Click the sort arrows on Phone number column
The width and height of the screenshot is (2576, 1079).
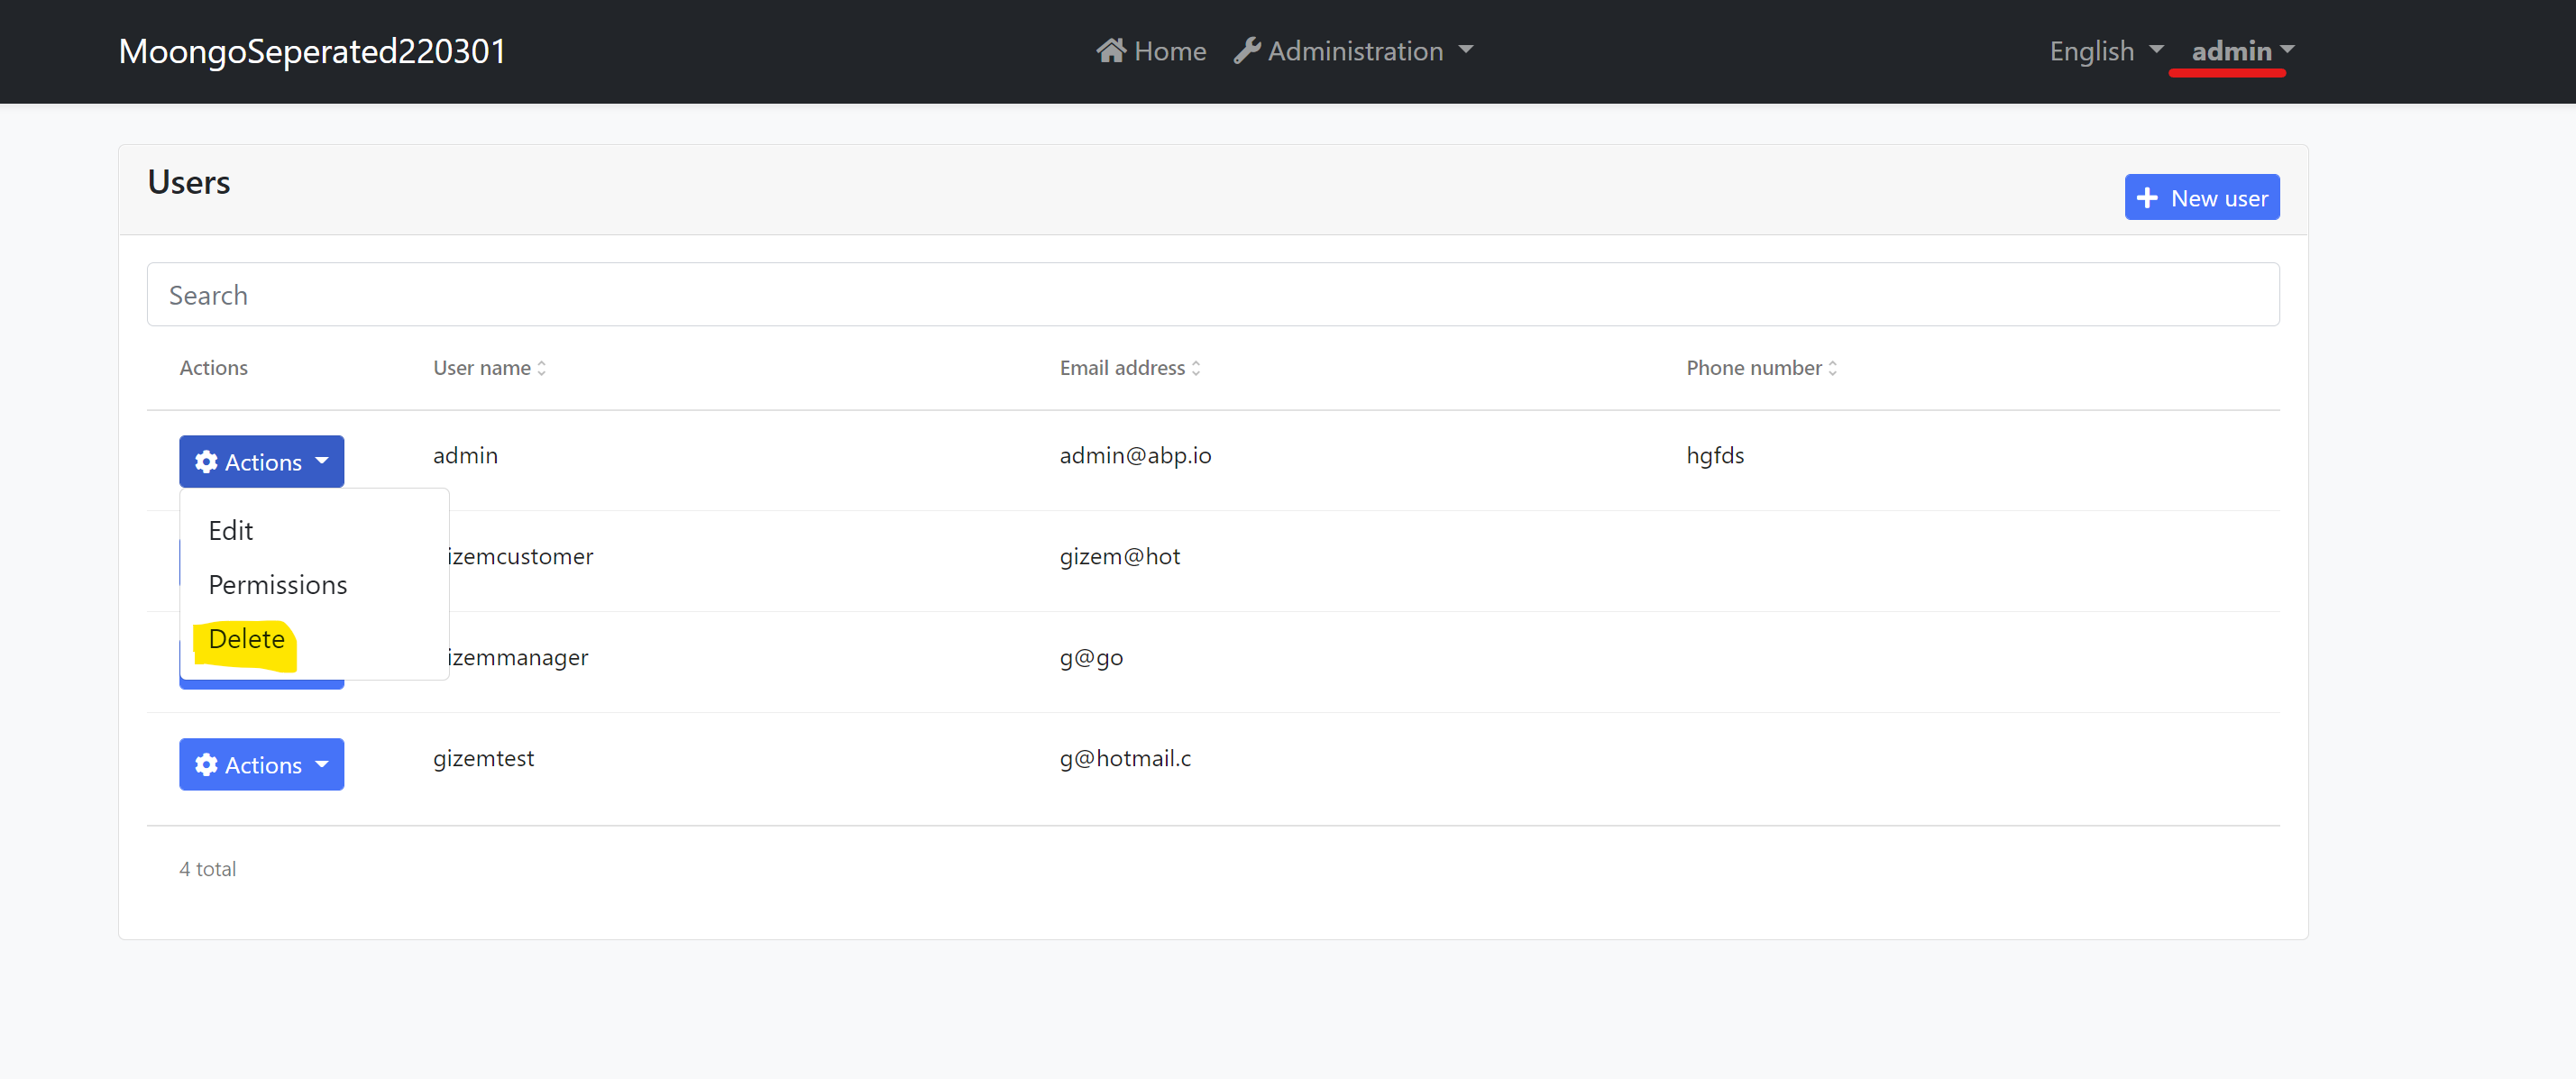[1832, 368]
